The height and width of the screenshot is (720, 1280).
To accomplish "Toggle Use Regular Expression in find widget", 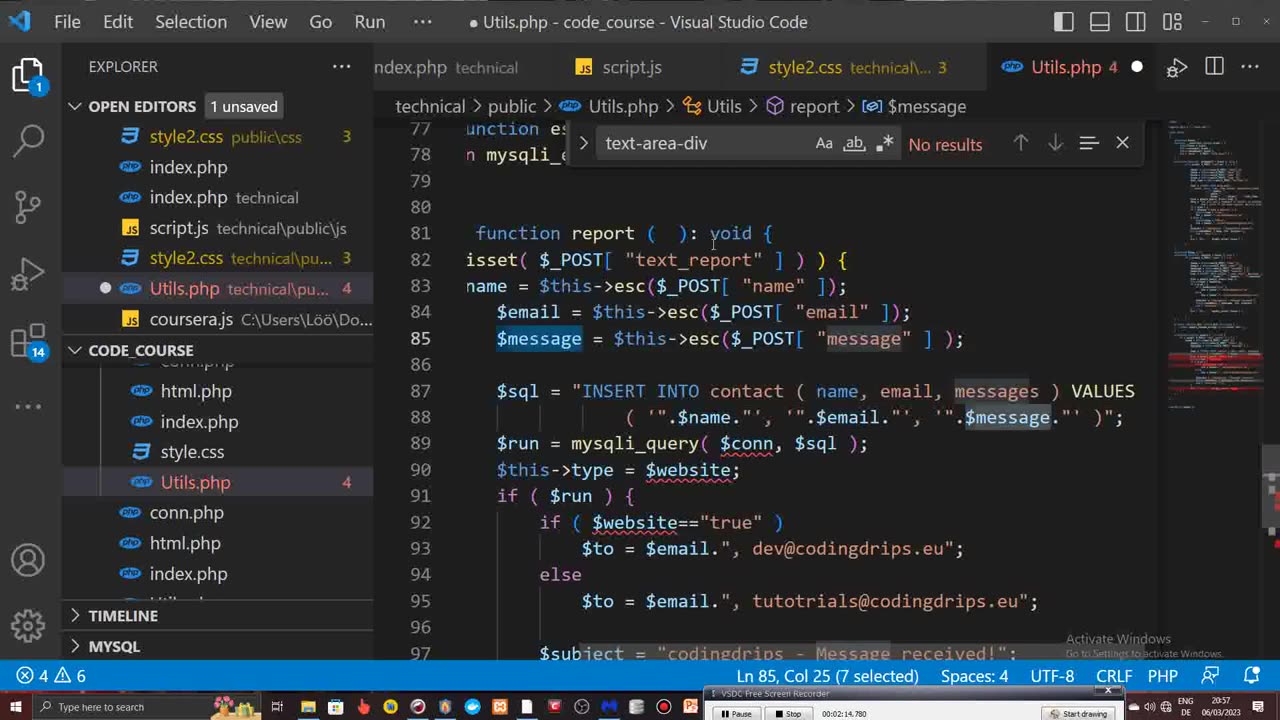I will (x=884, y=143).
